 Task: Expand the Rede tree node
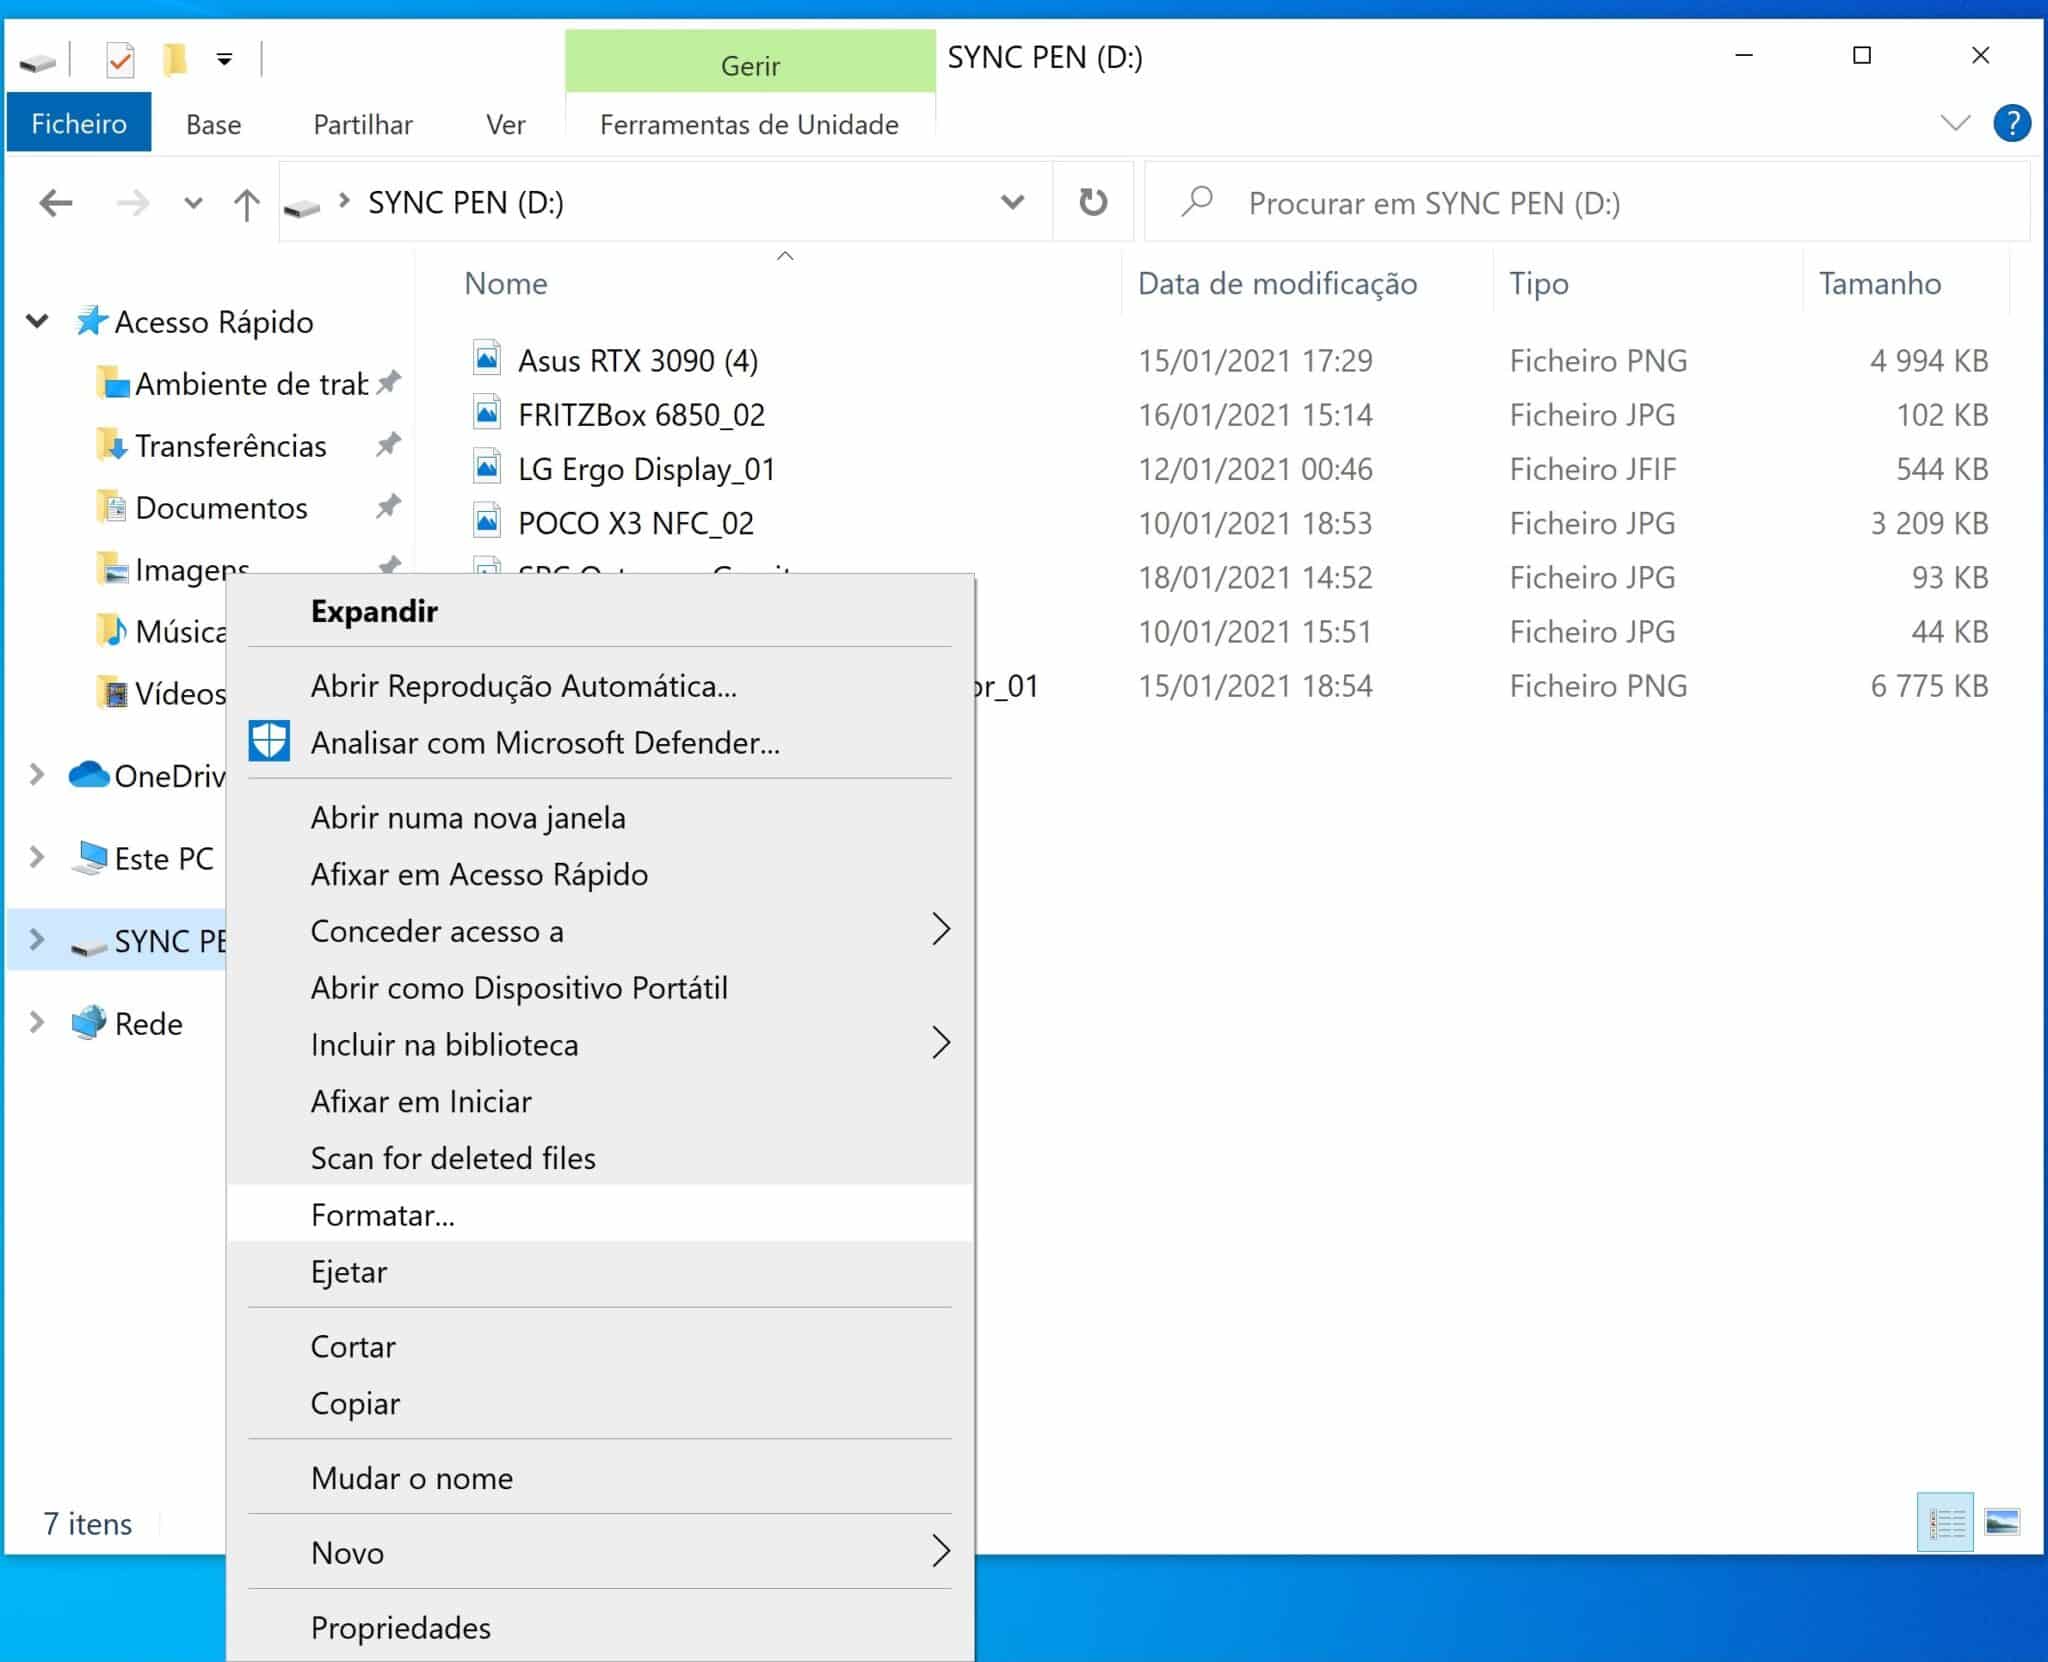tap(37, 1023)
